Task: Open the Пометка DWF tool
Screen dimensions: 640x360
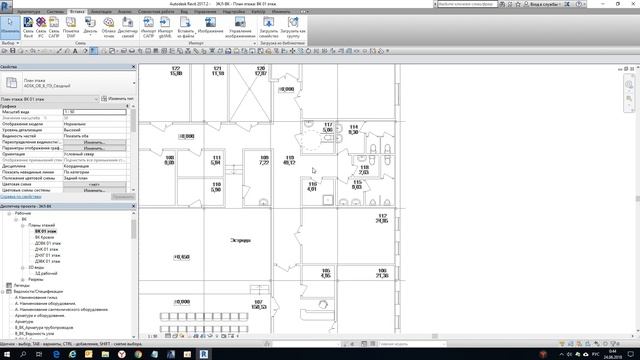Action: pyautogui.click(x=71, y=27)
